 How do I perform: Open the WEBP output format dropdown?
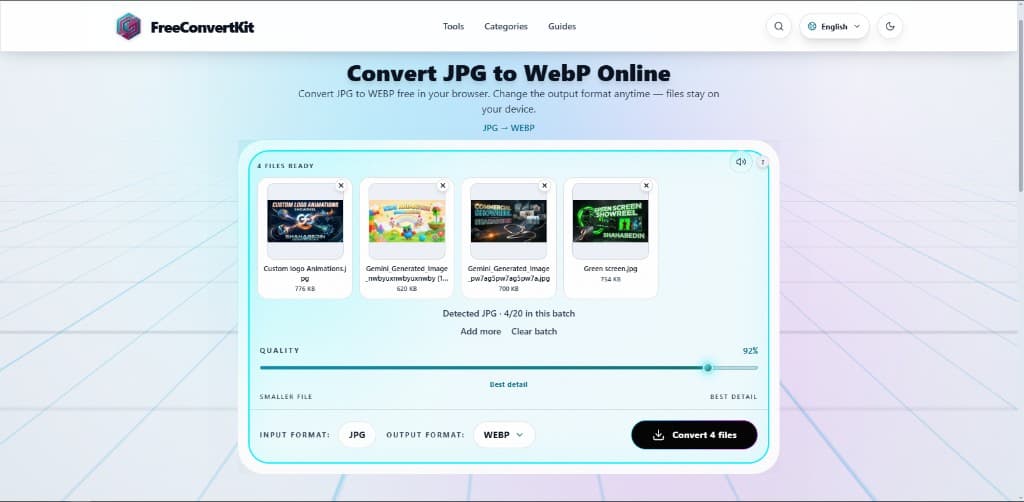click(504, 435)
